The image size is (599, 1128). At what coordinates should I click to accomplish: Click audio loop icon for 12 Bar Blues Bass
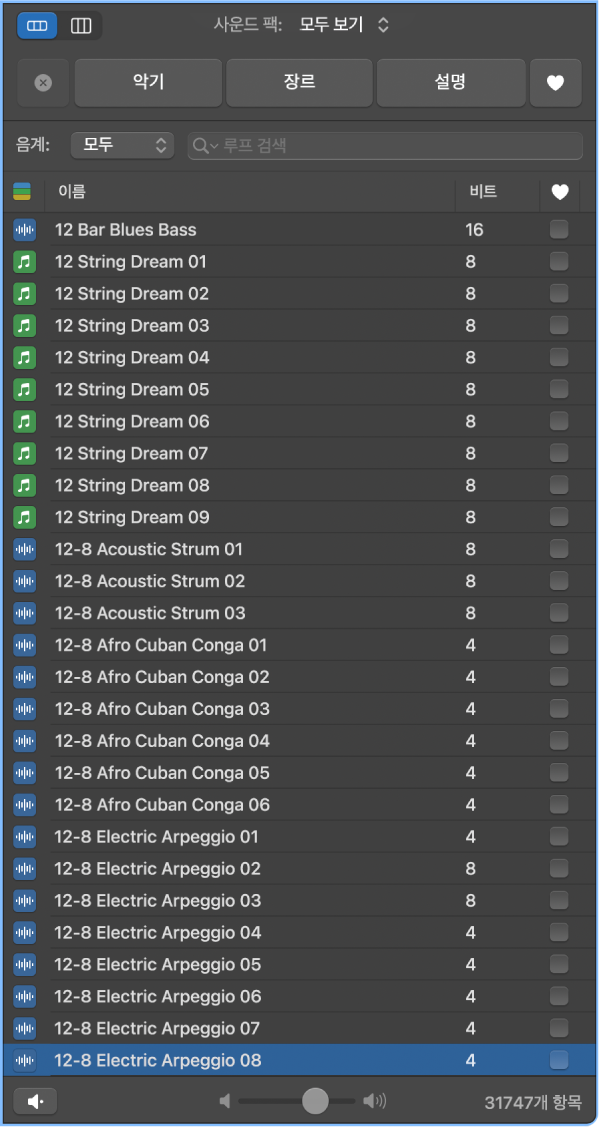pos(24,230)
